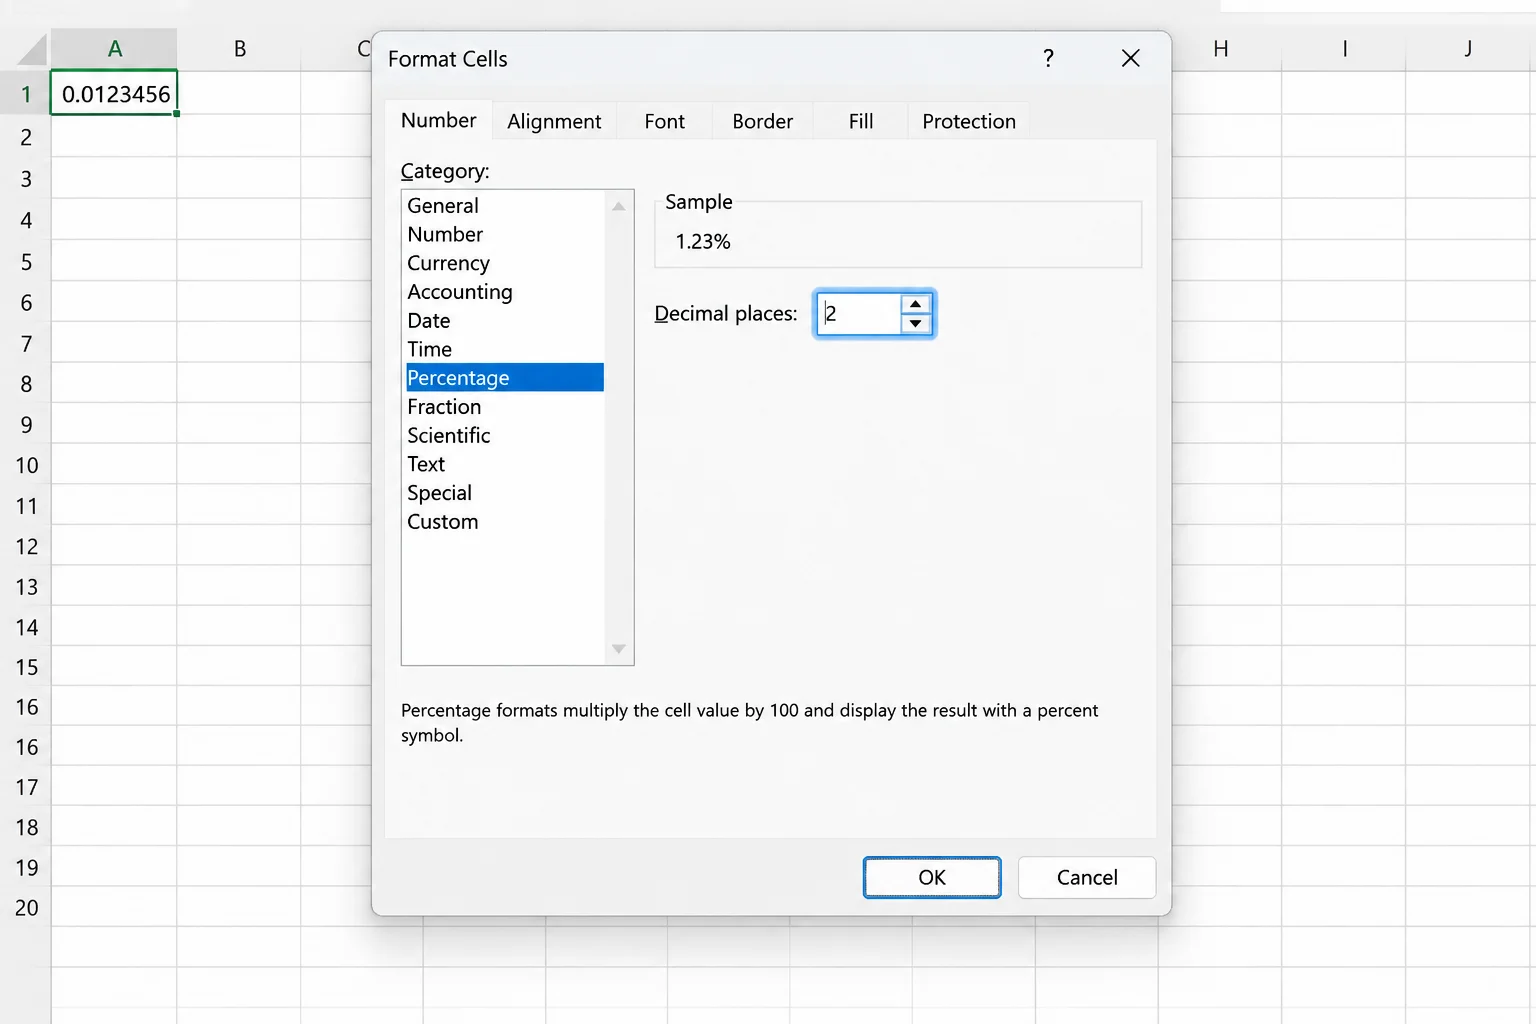This screenshot has height=1024, width=1536.
Task: Select row 10 header
Action: [x=26, y=465]
